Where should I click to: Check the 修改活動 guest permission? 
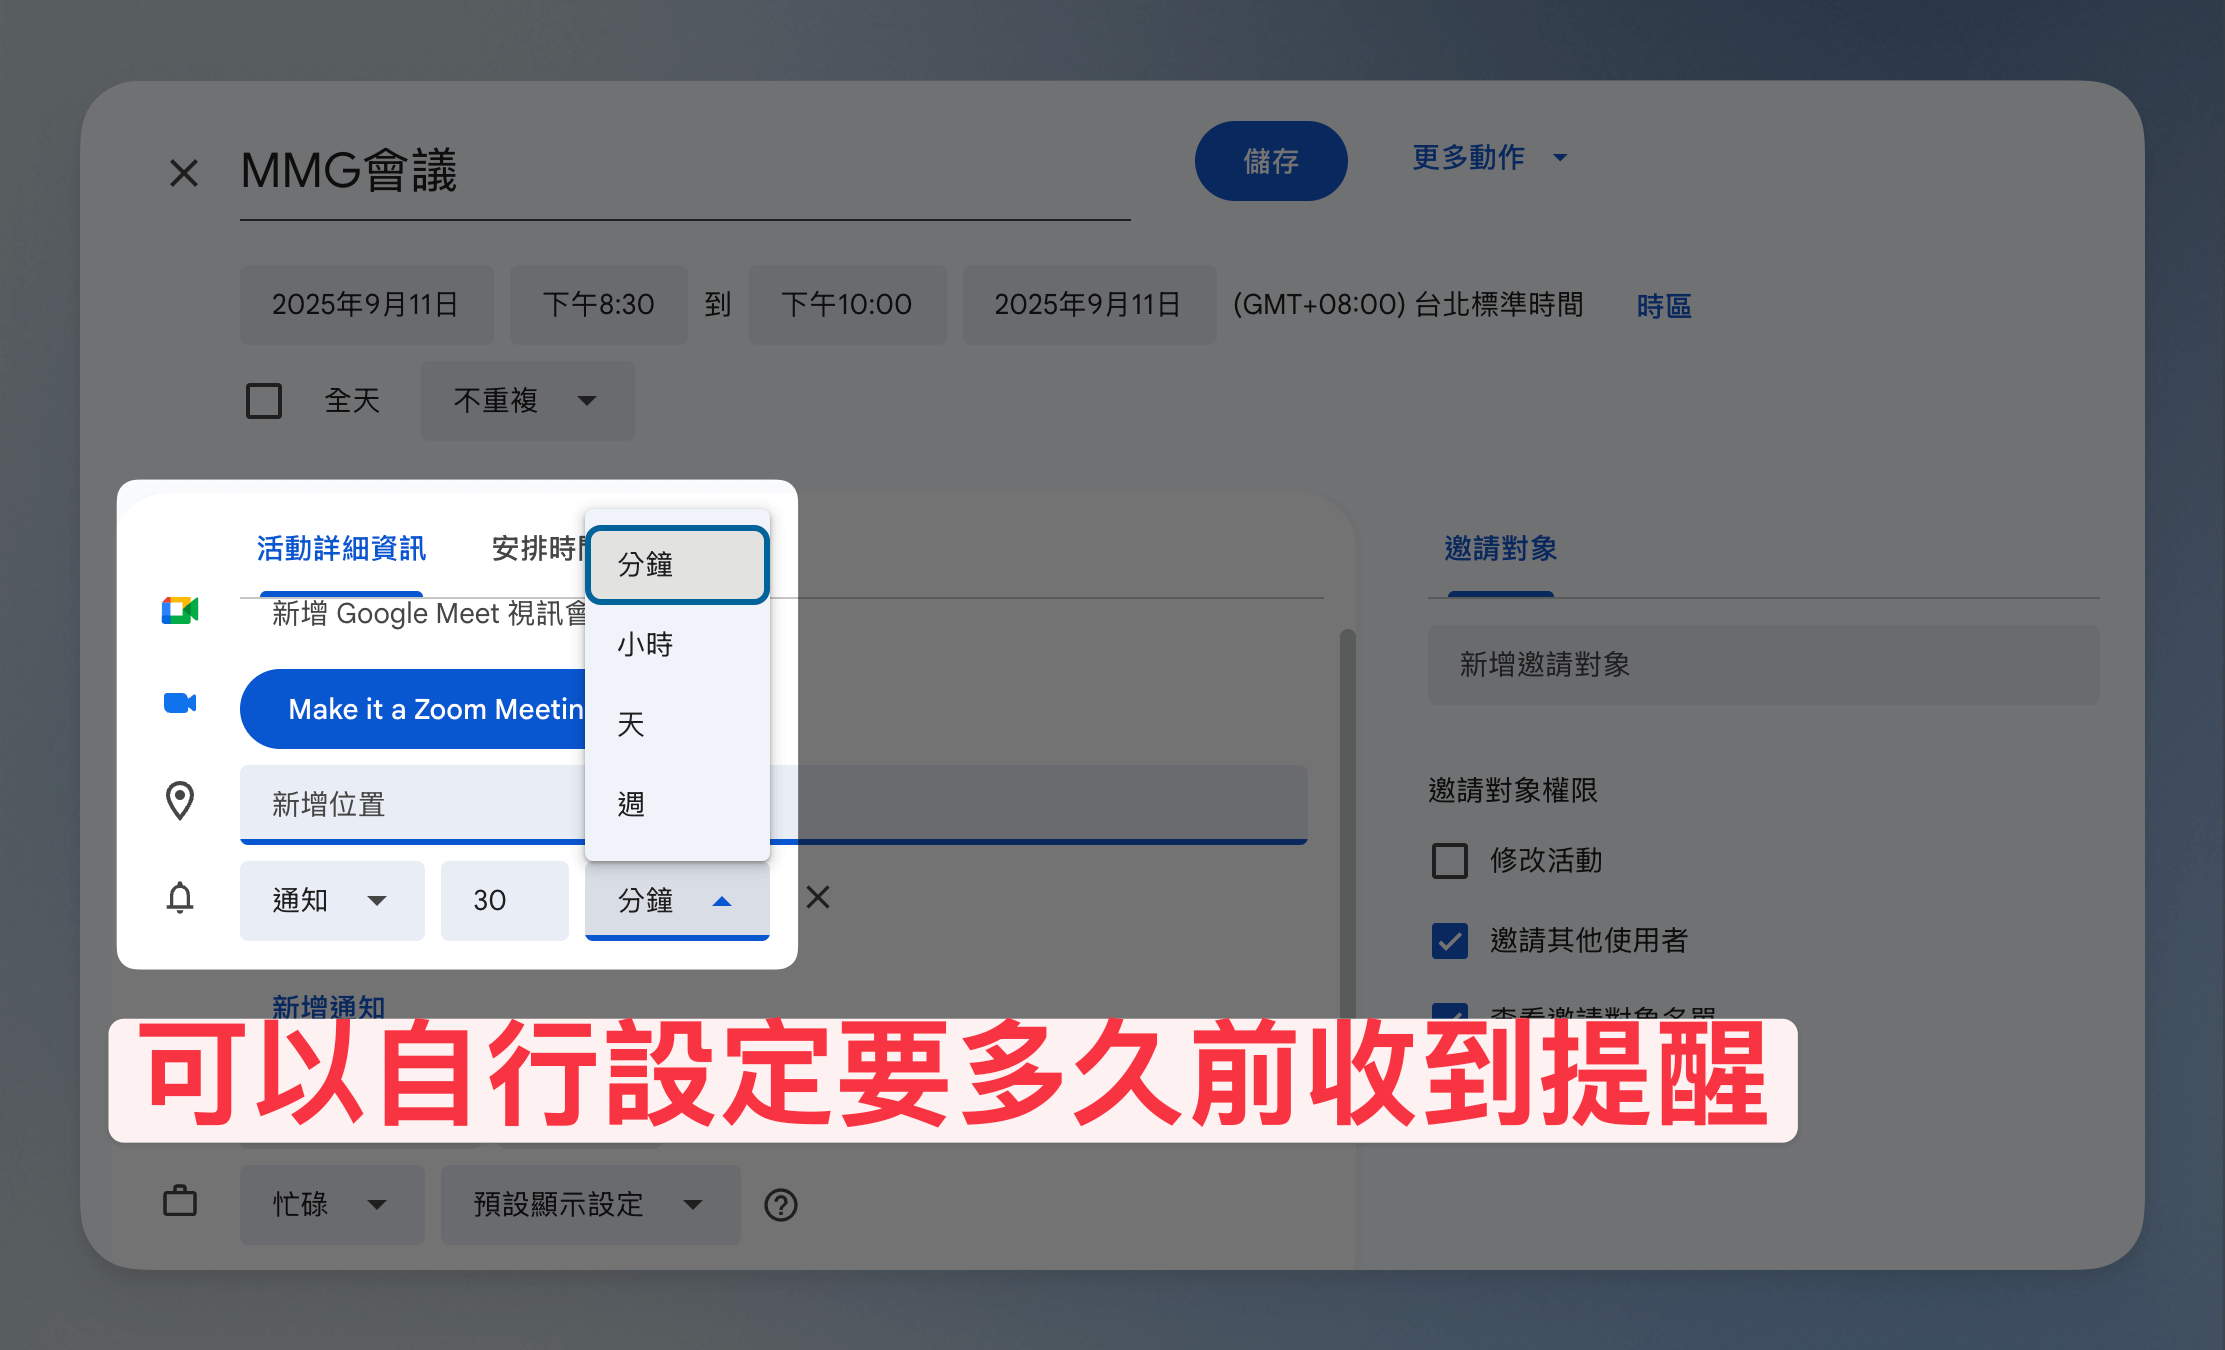(1450, 860)
